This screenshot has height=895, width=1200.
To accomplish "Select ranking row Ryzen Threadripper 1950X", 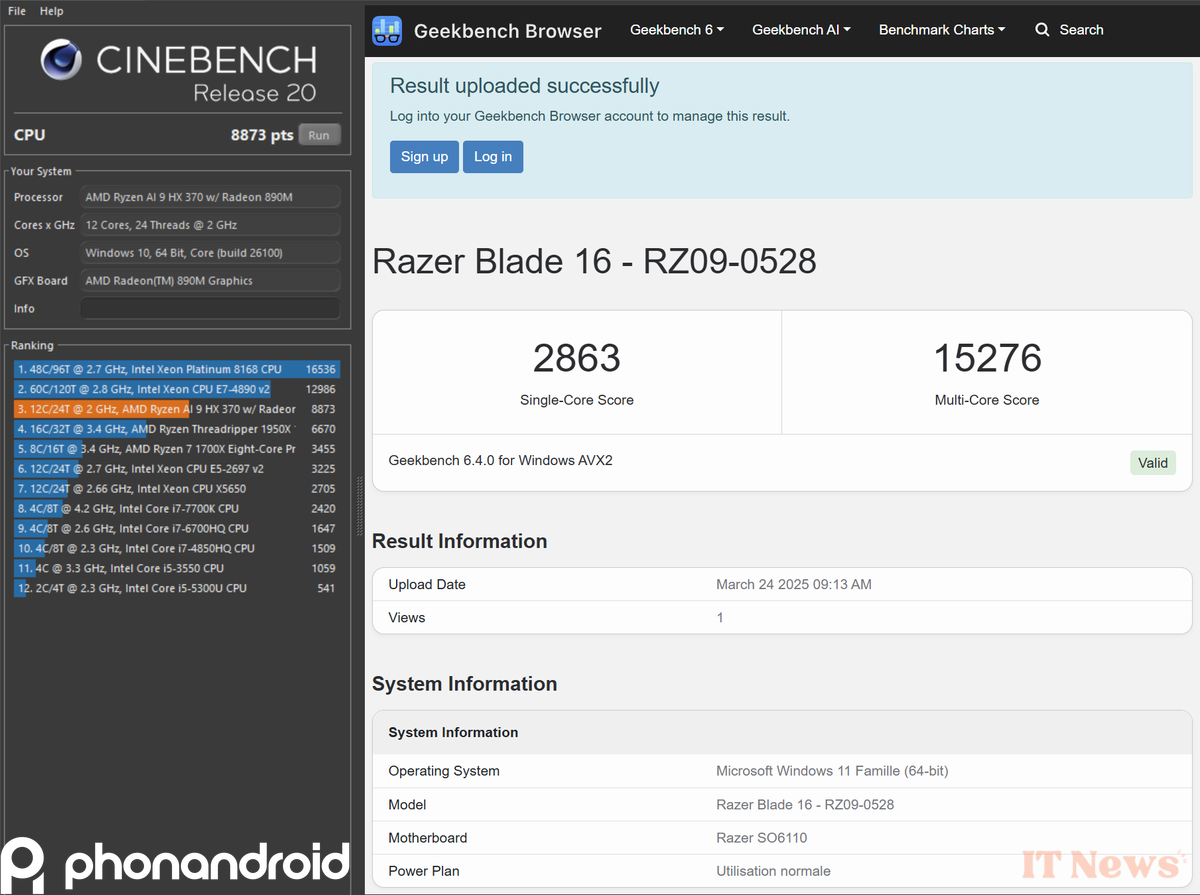I will (x=177, y=429).
